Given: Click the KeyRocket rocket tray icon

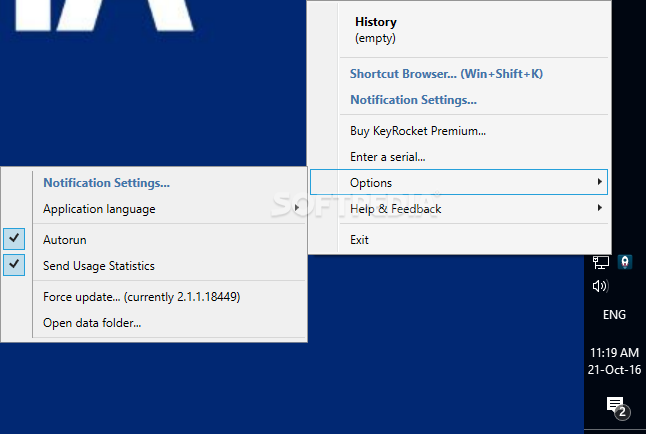Looking at the screenshot, I should click(x=625, y=262).
